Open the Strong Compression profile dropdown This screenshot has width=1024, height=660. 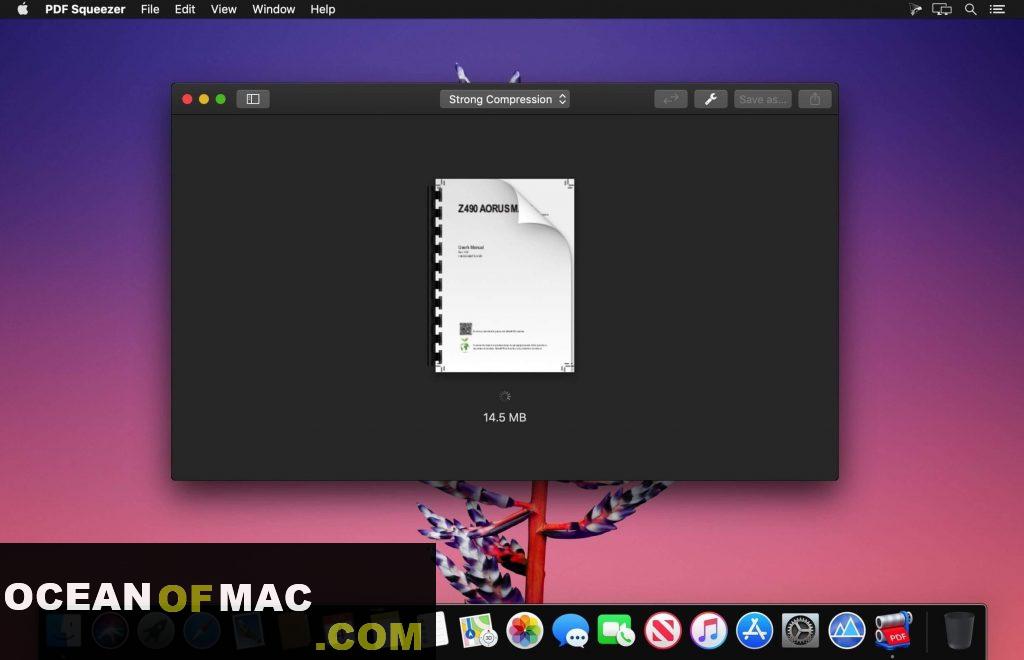click(x=505, y=99)
